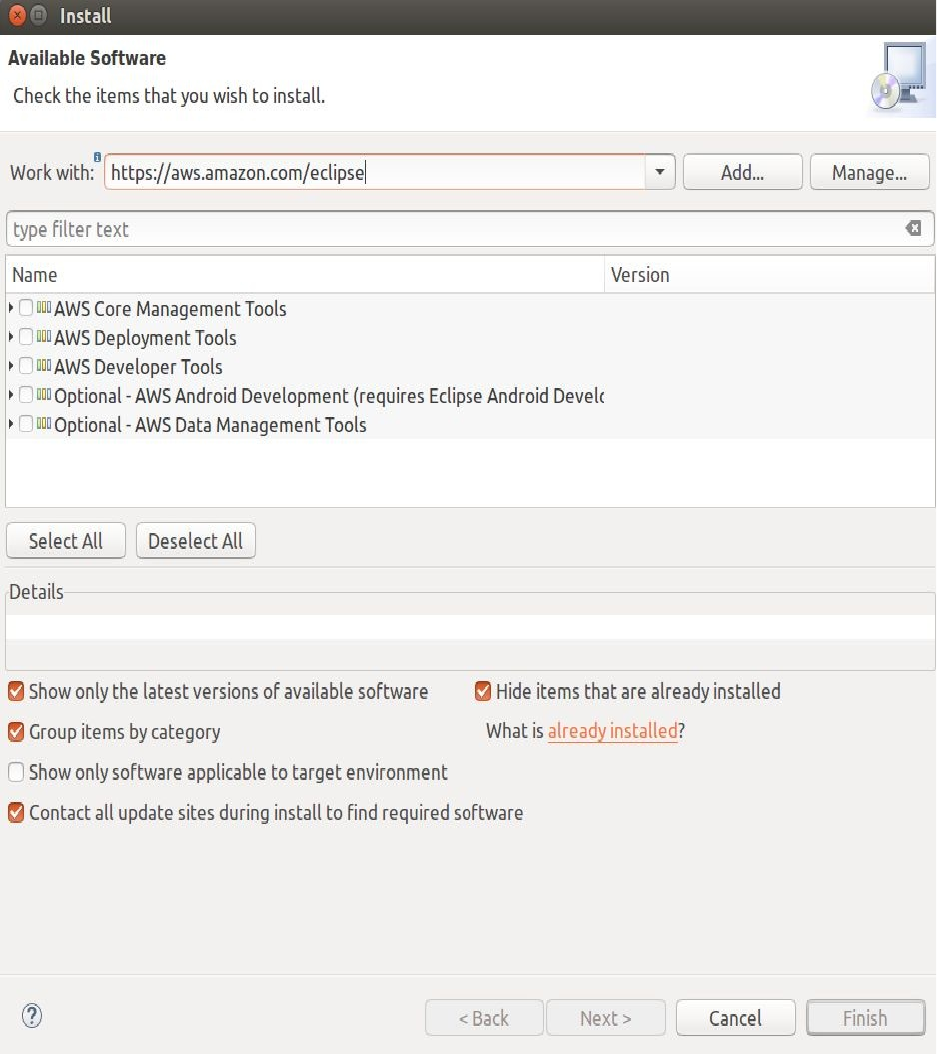937x1054 pixels.
Task: Clear the filter text with the eraser icon
Action: click(x=913, y=228)
